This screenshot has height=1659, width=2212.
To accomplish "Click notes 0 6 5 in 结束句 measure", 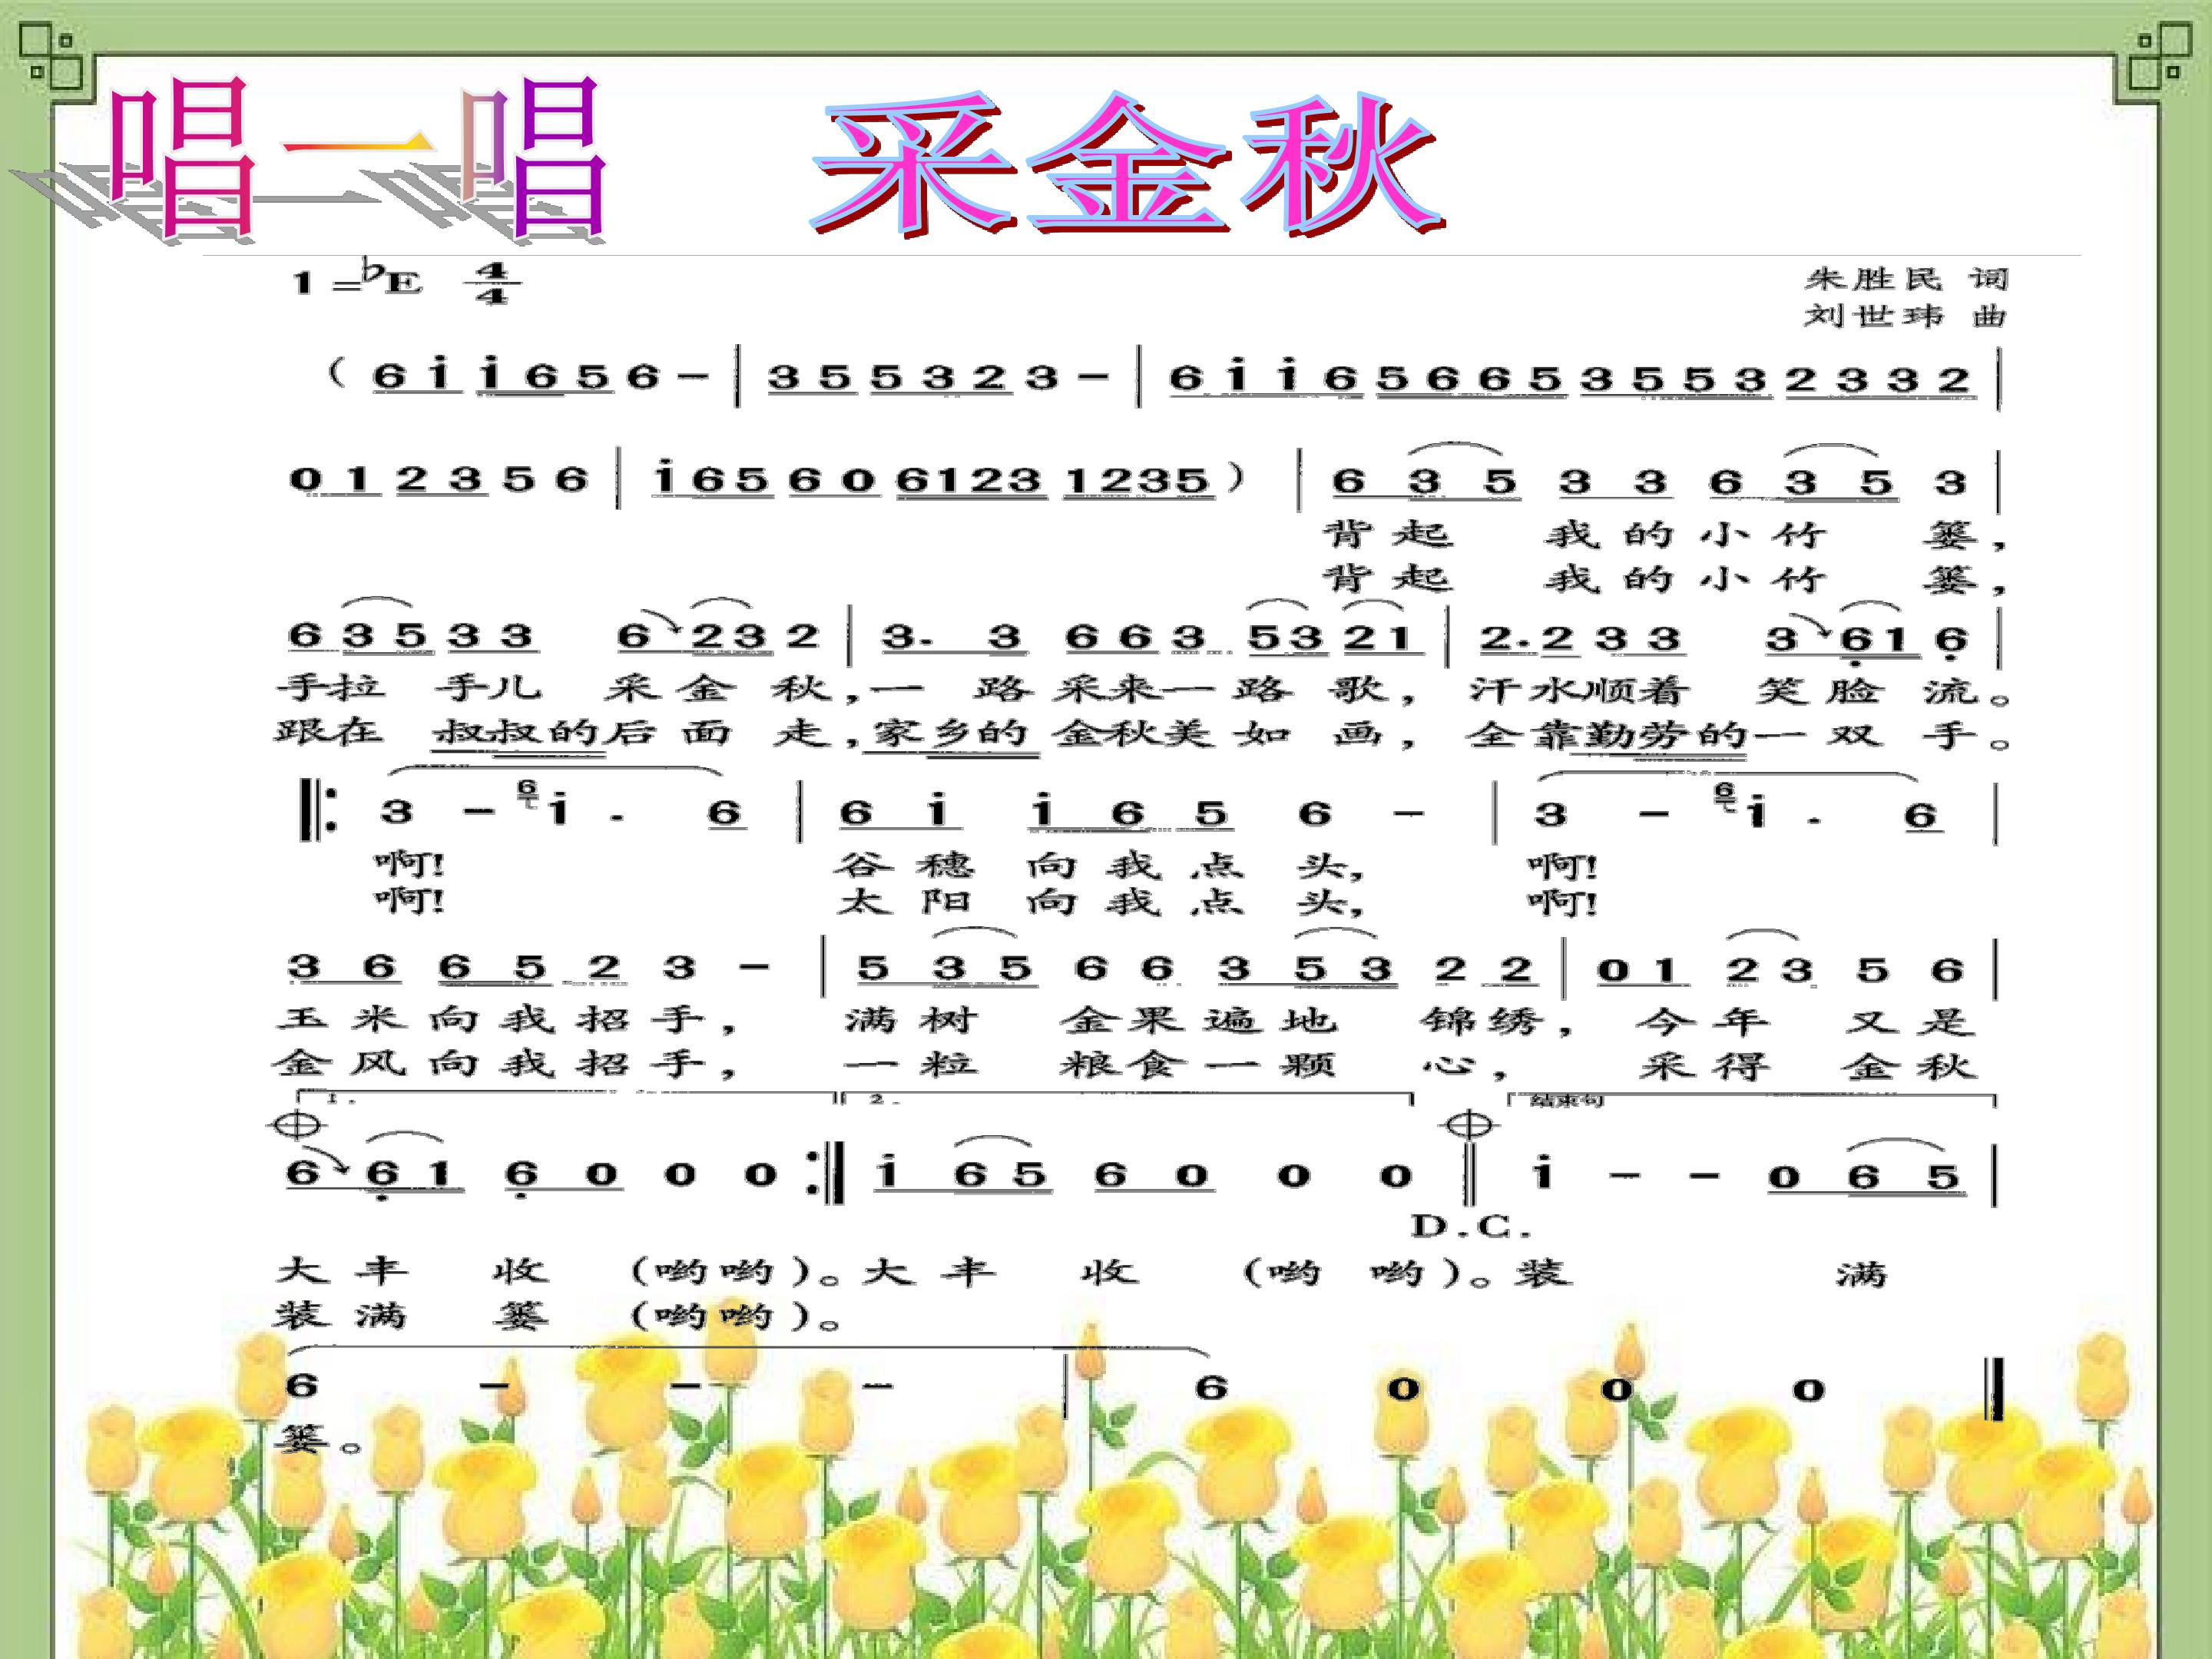I will [1865, 1175].
